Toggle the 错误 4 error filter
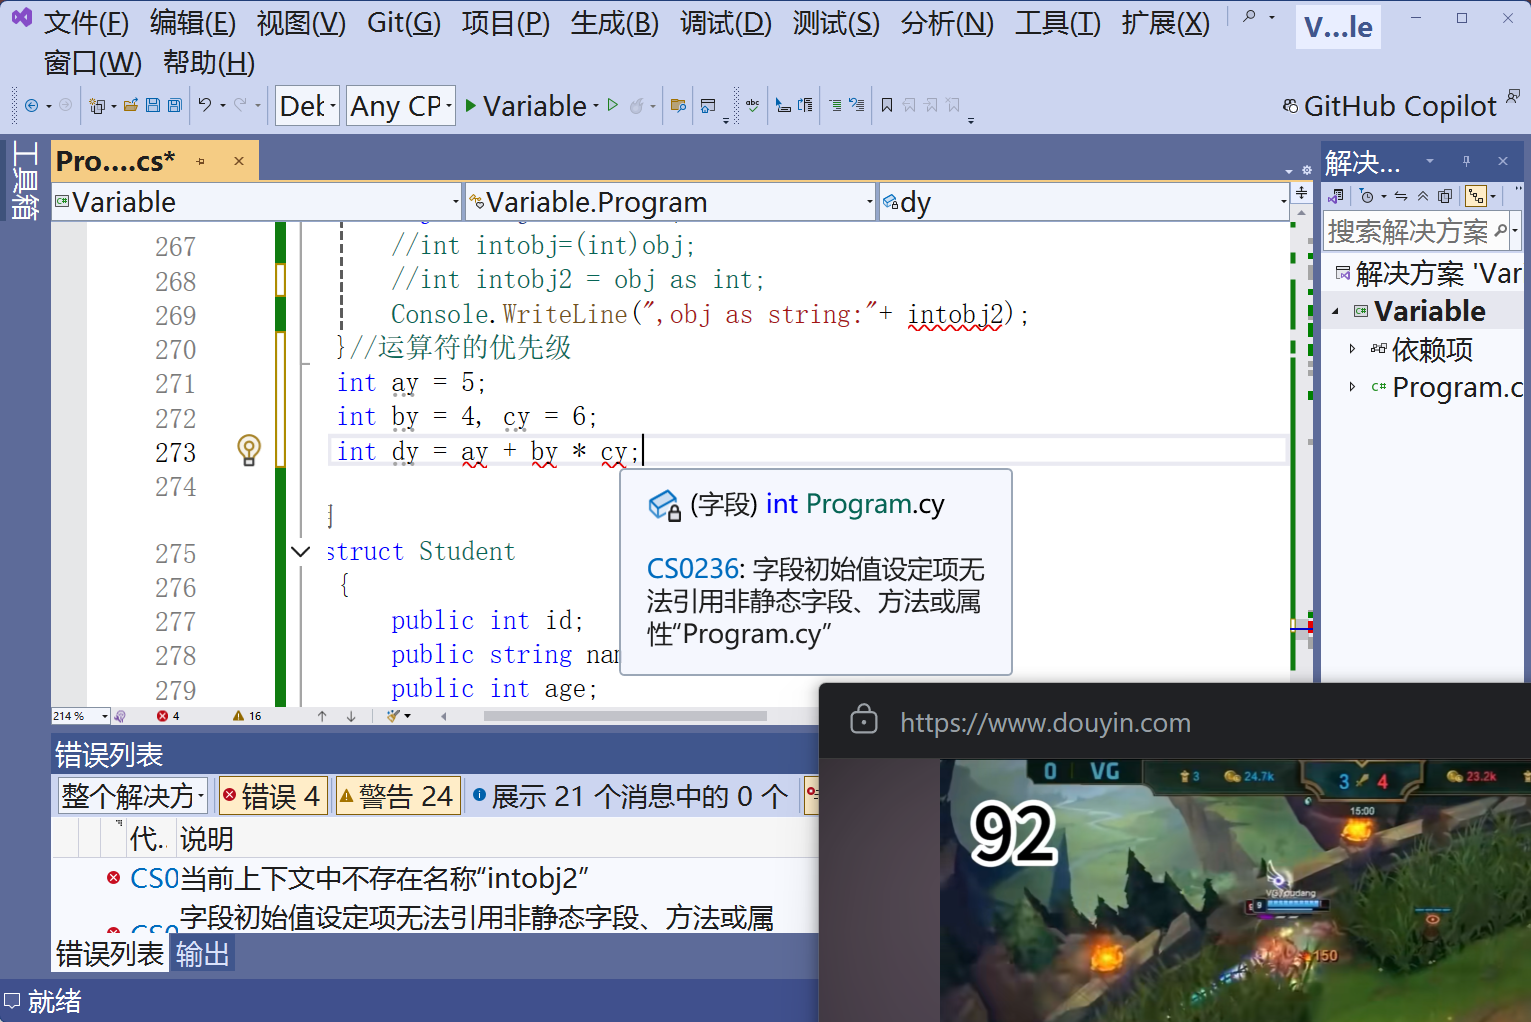 point(272,795)
